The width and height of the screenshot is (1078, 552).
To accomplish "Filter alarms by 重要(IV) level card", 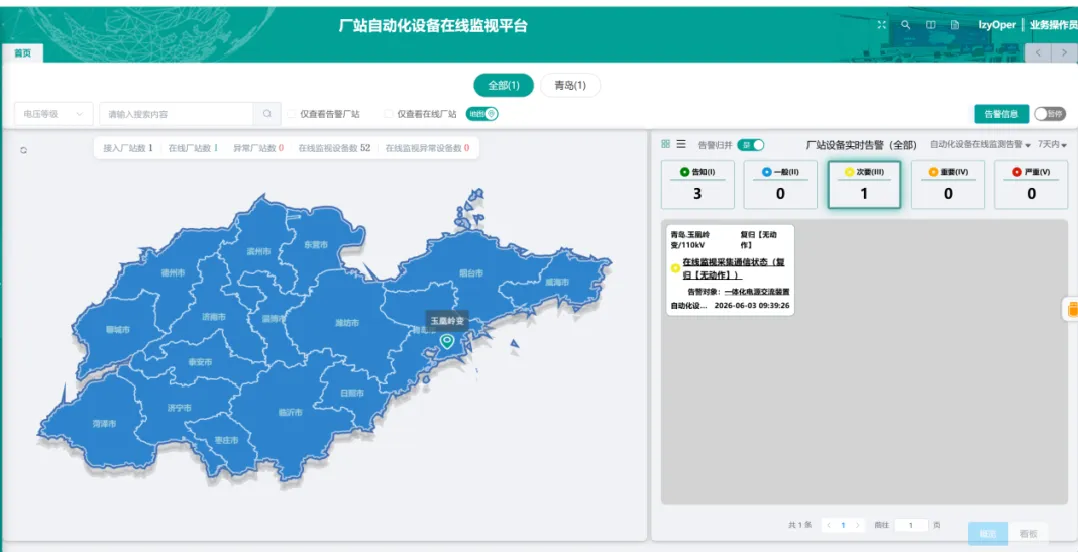I will click(948, 185).
